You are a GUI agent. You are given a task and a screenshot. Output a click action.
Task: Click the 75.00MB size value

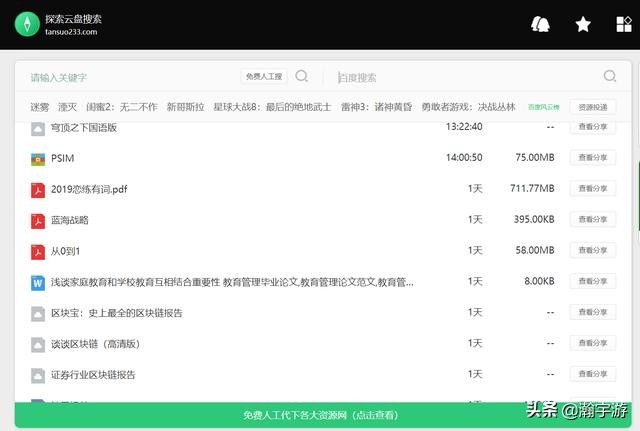pyautogui.click(x=535, y=158)
